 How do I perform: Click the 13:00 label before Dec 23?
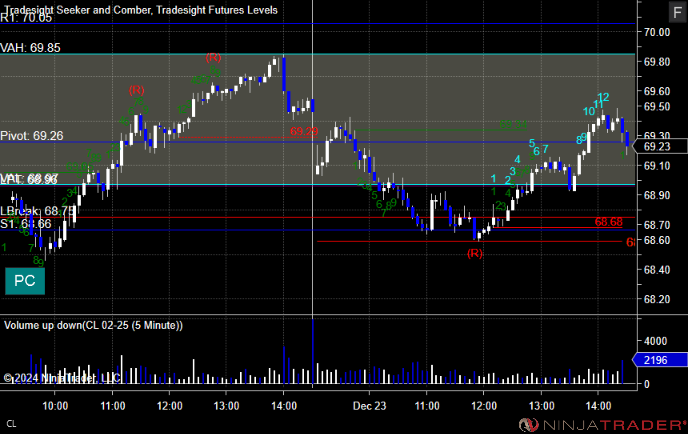(226, 406)
